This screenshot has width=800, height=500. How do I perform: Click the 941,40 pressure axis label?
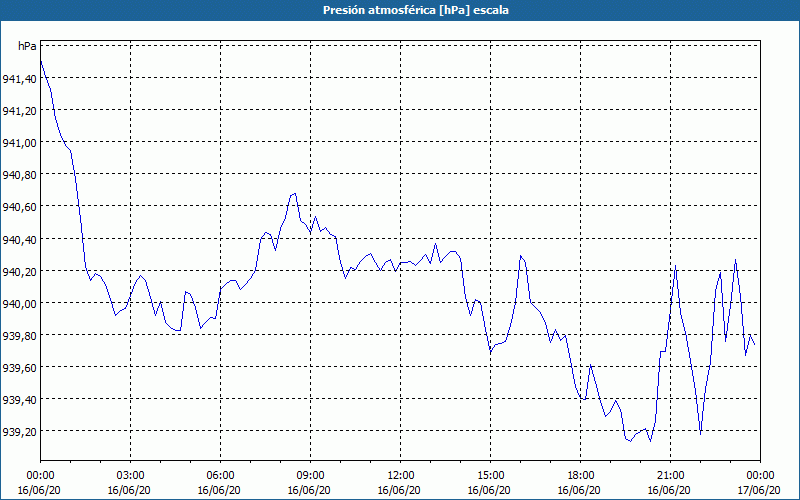[x=19, y=79]
